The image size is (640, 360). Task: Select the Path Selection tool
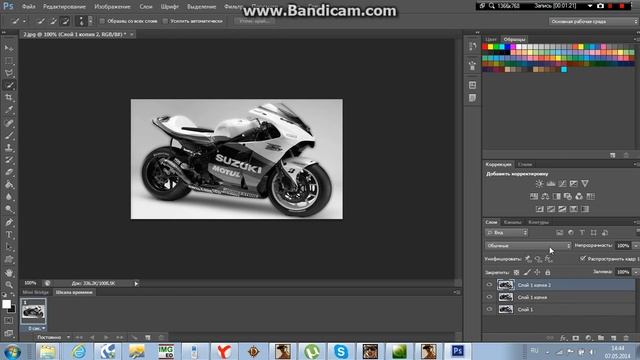[9, 247]
